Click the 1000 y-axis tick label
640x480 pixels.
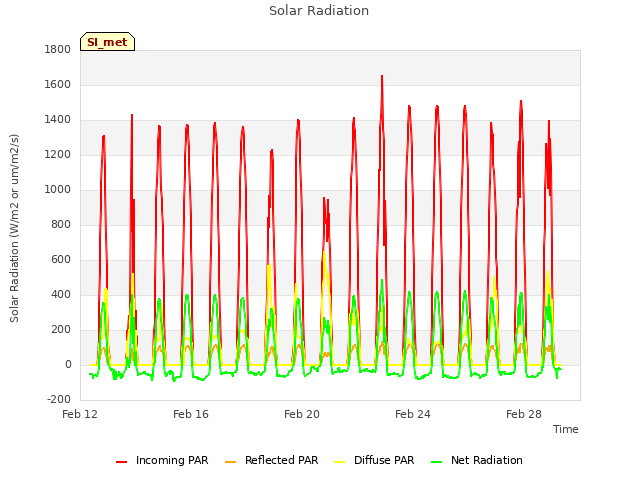tap(58, 190)
